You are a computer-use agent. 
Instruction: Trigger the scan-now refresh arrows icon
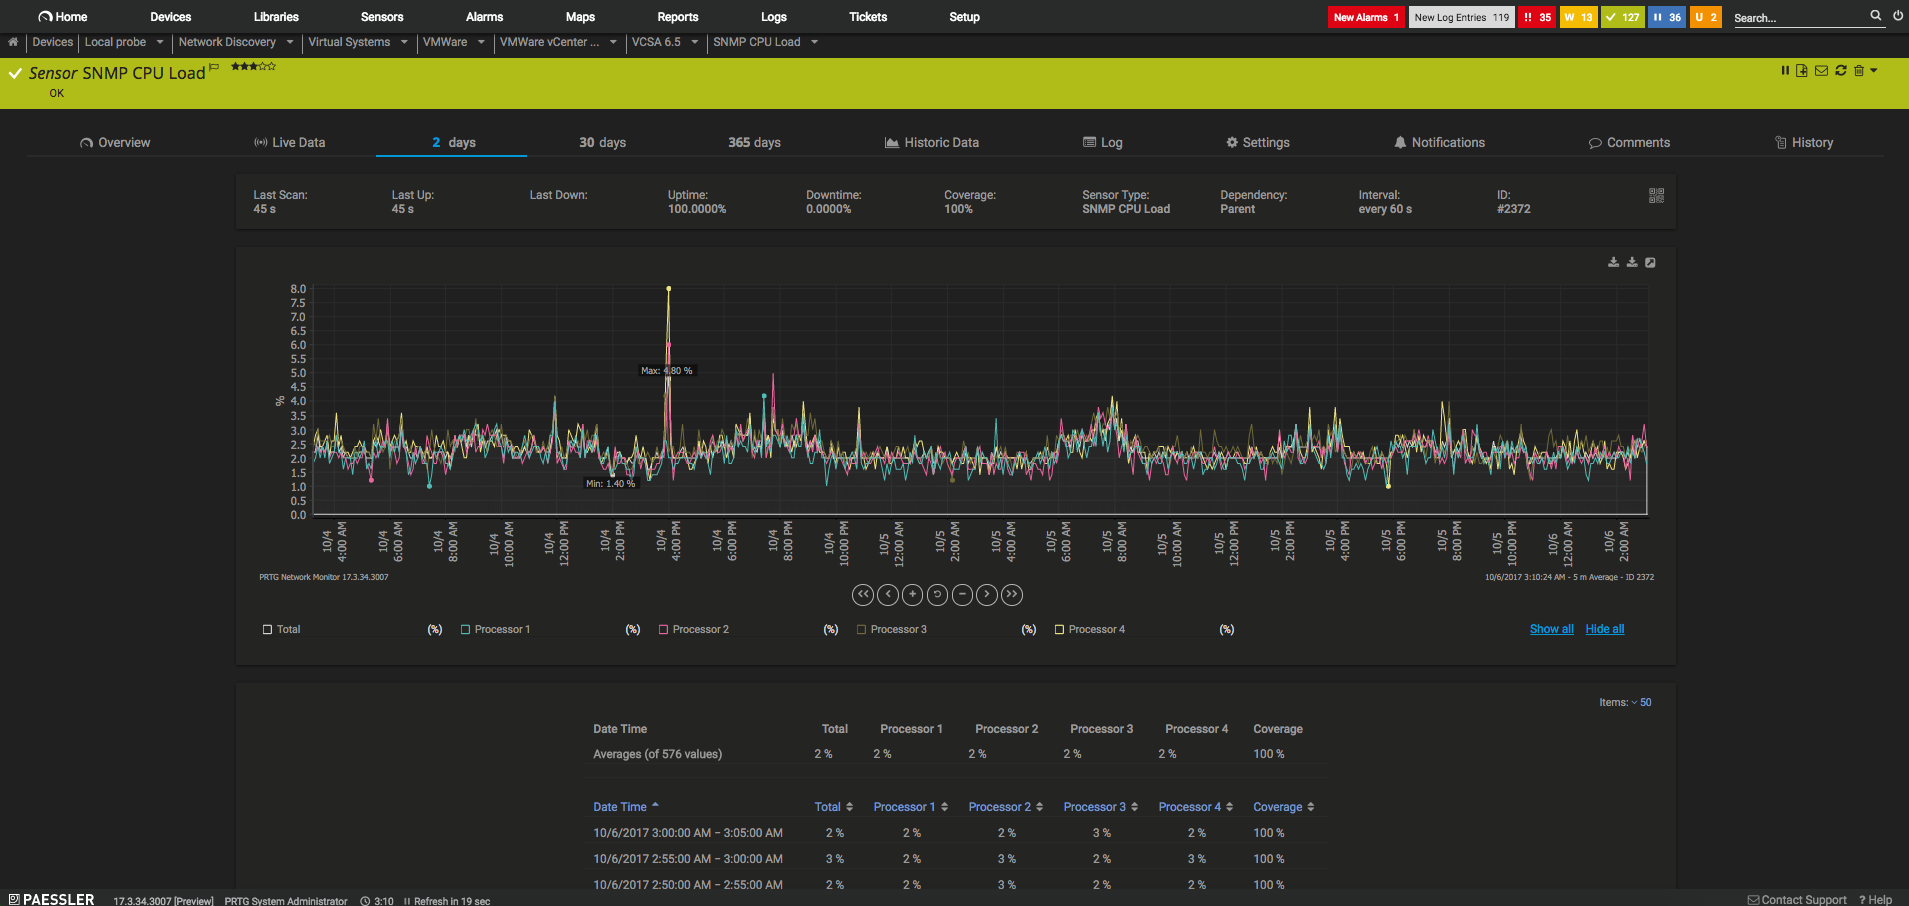(1840, 70)
